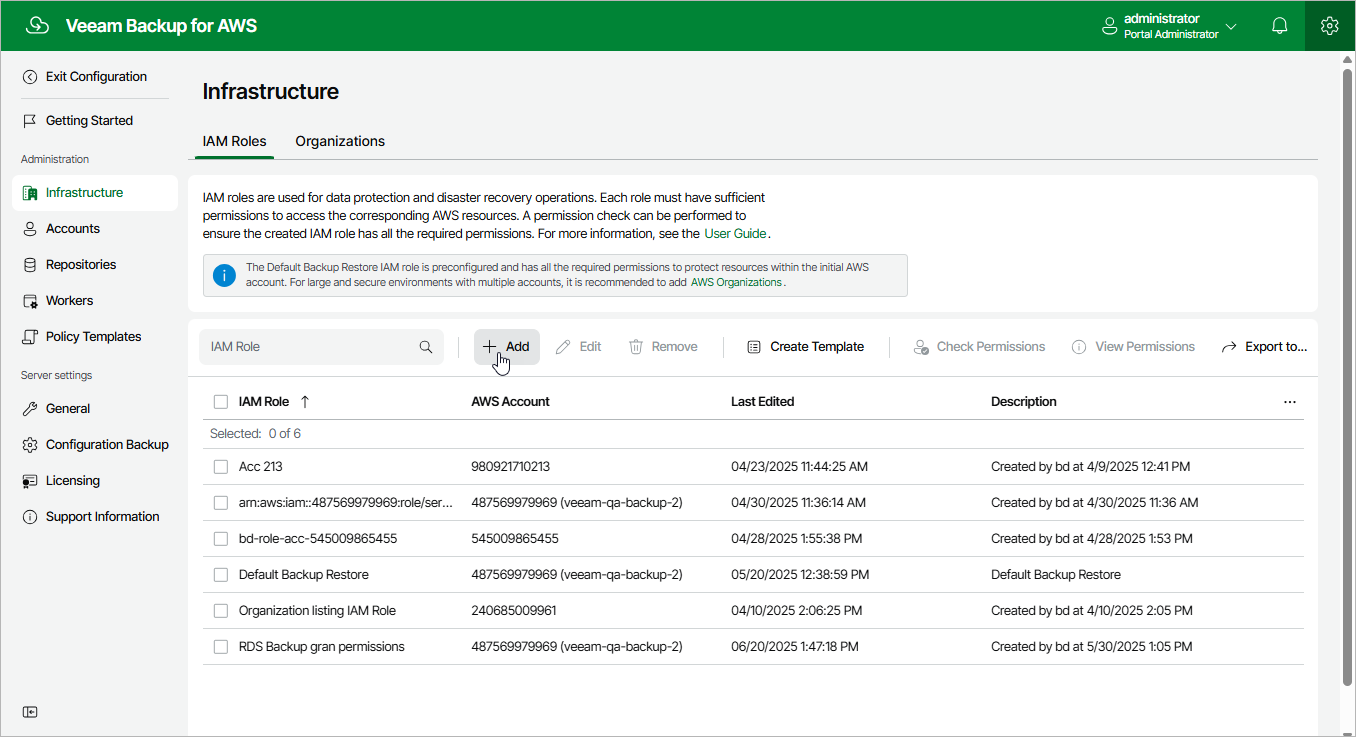1356x737 pixels.
Task: Open the table column options ellipsis
Action: [x=1290, y=402]
